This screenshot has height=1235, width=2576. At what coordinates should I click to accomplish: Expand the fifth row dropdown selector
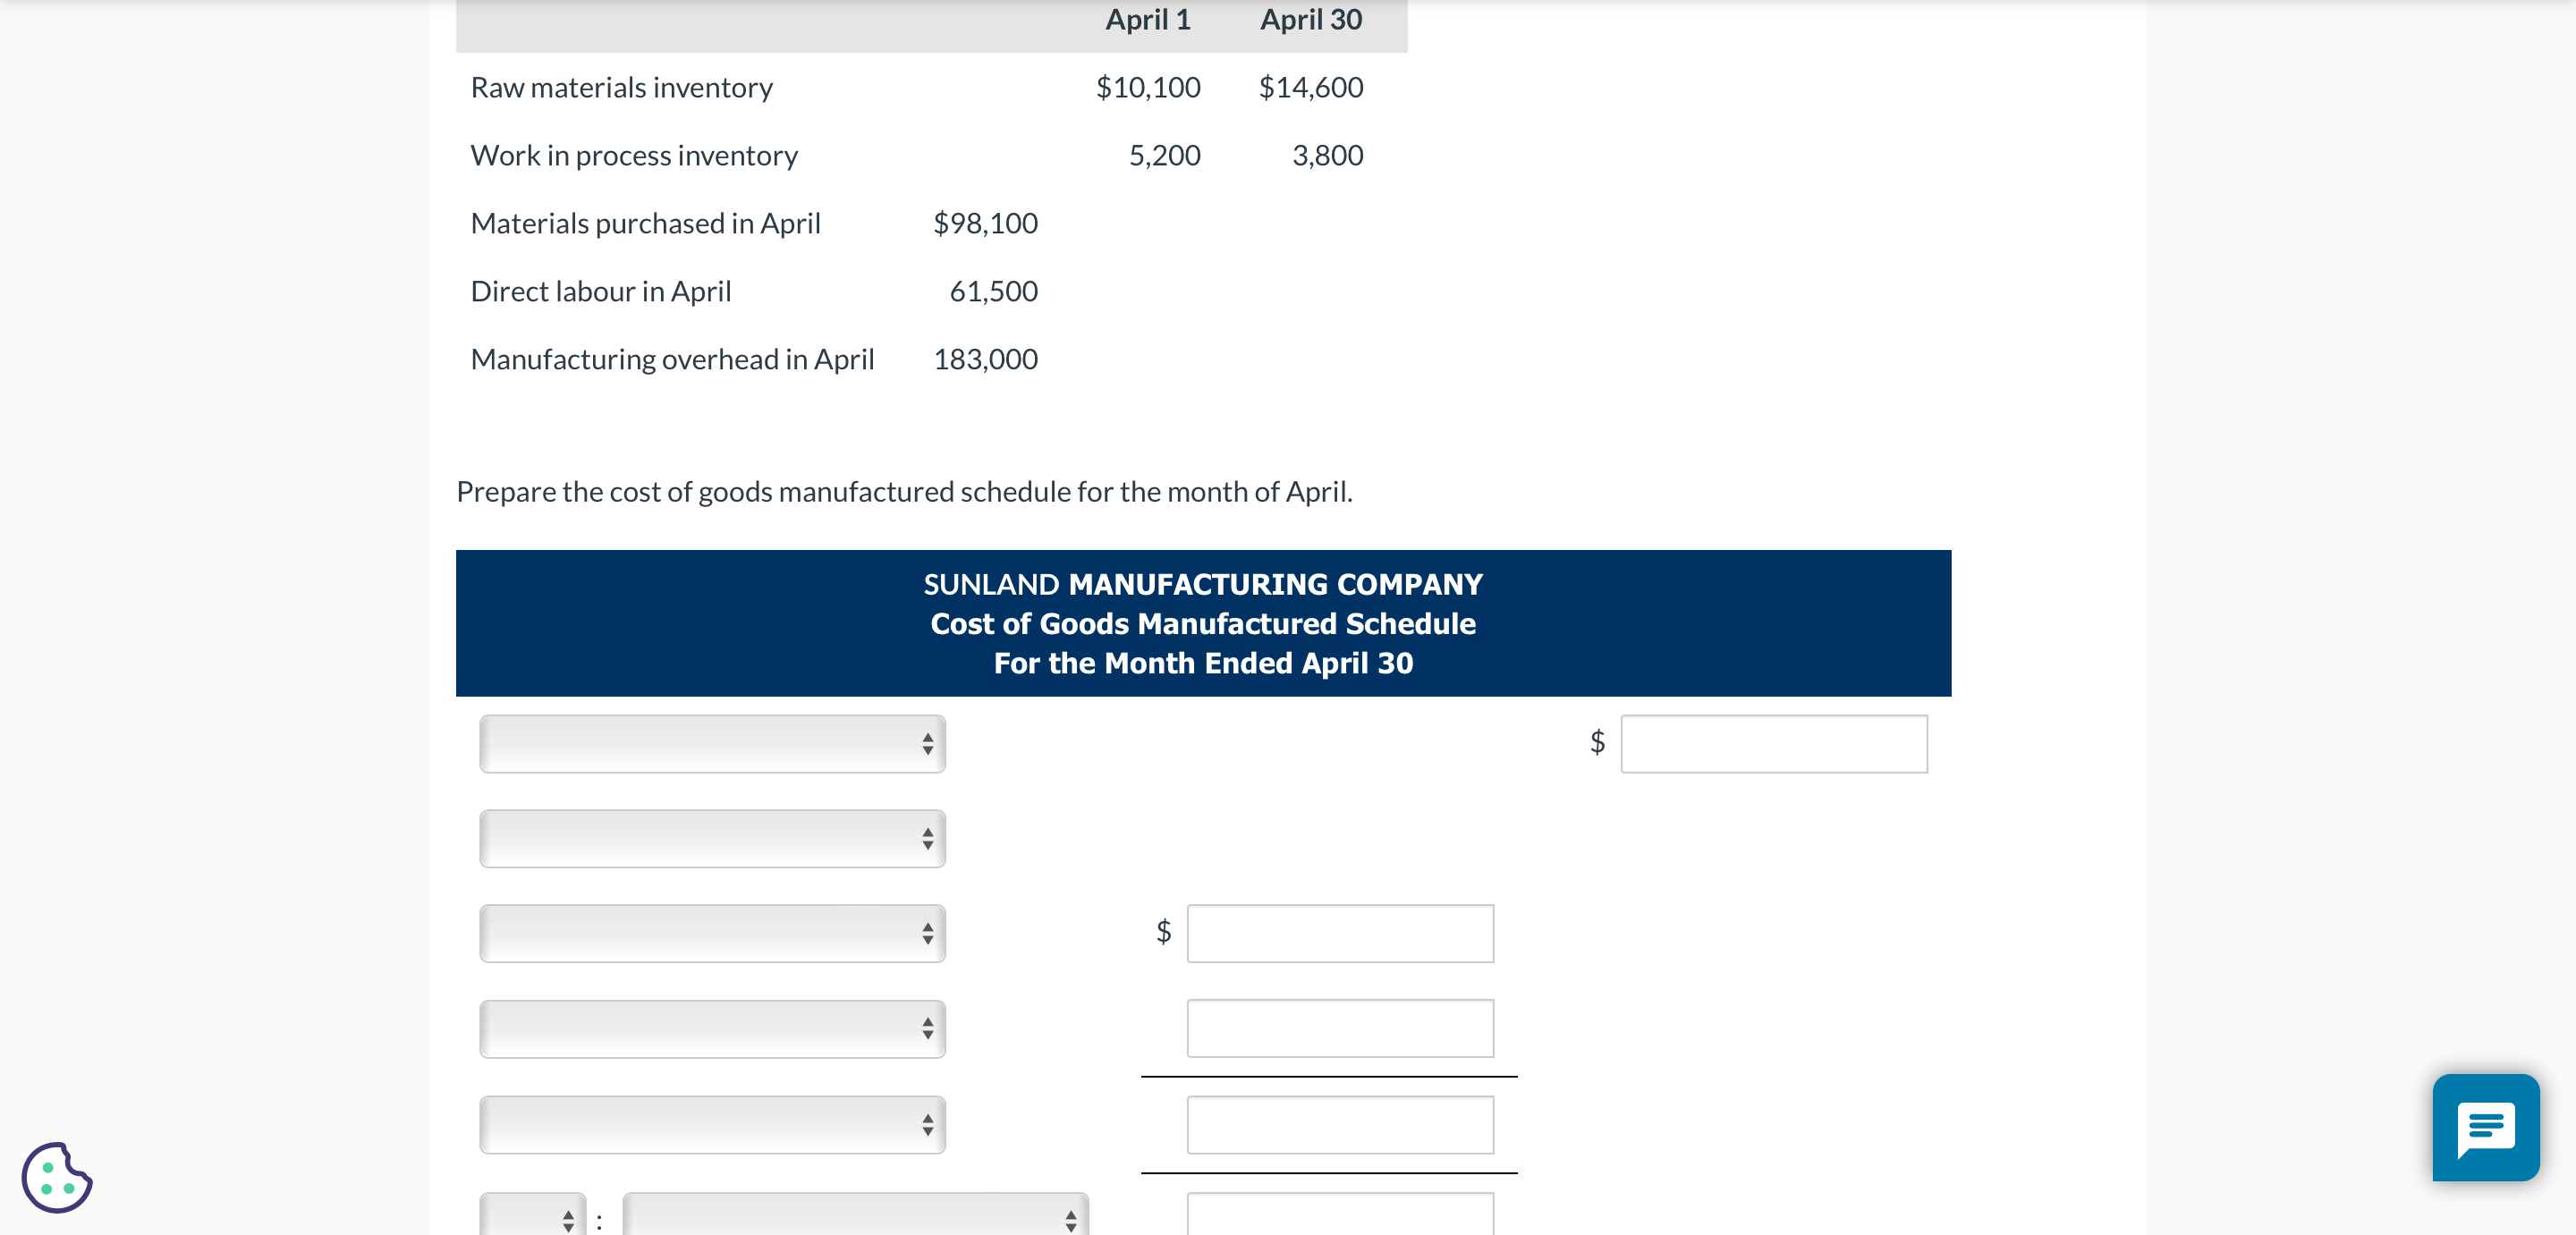(x=712, y=1124)
